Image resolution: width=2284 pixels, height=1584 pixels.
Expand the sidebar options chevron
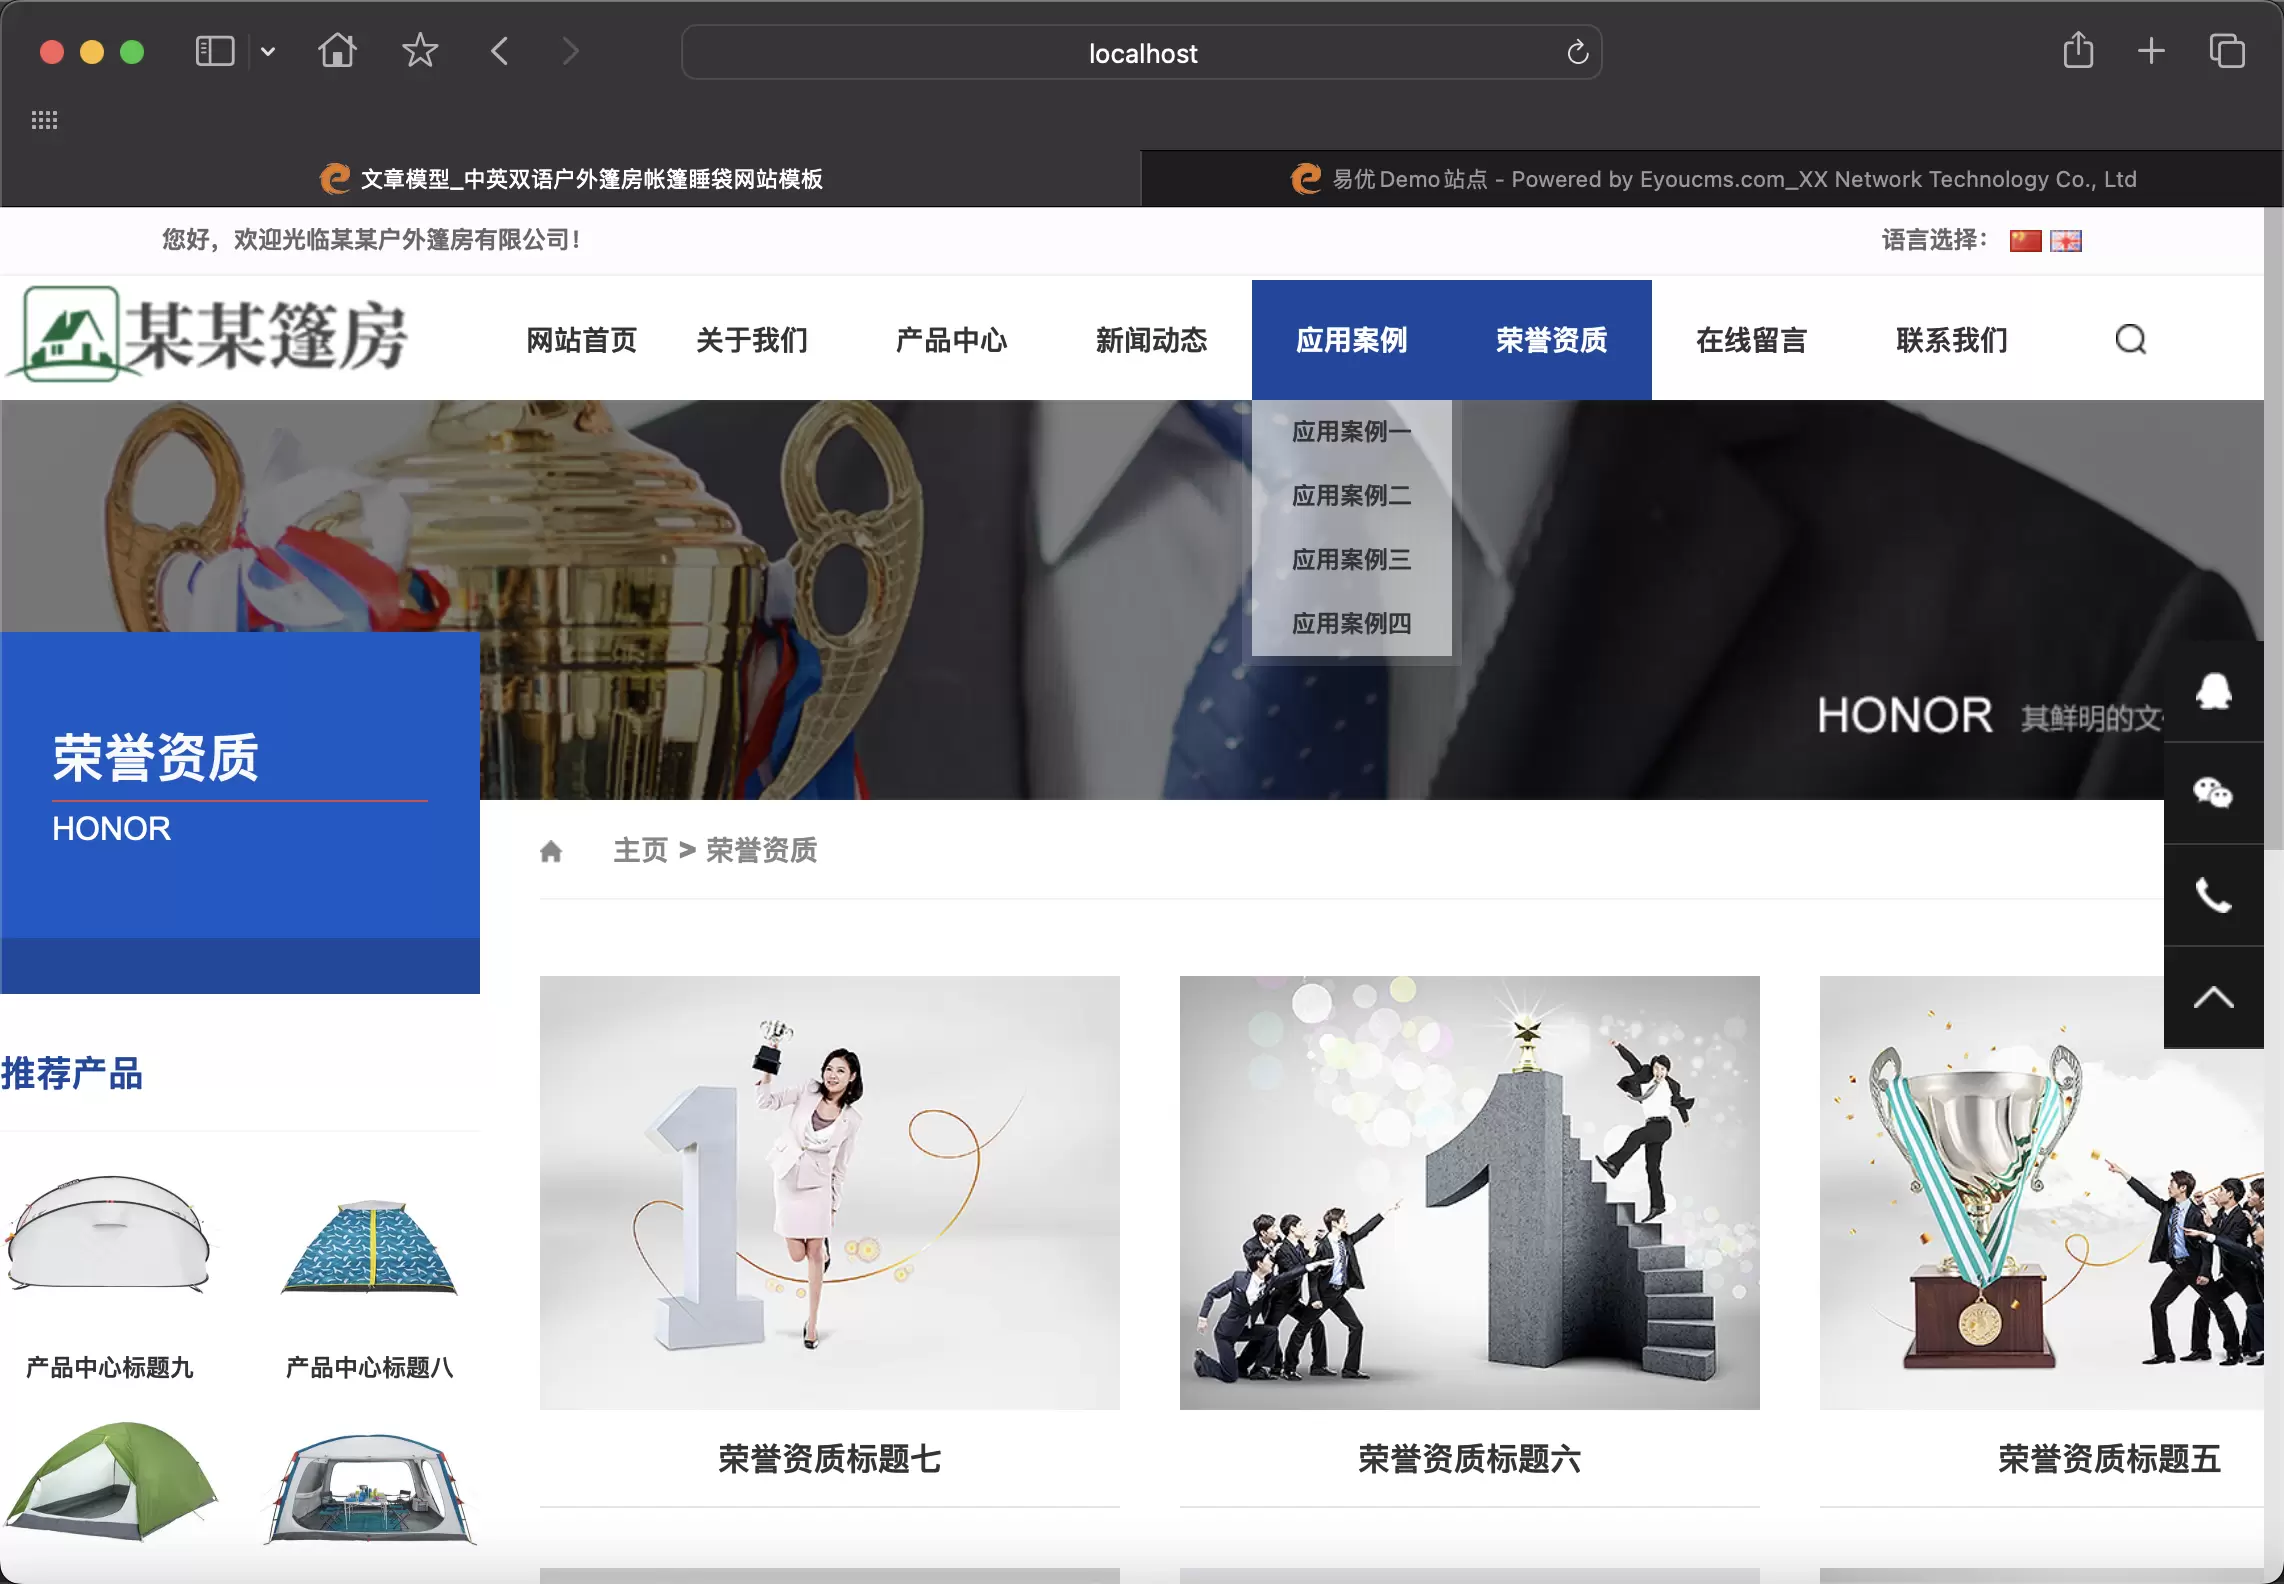pyautogui.click(x=268, y=51)
